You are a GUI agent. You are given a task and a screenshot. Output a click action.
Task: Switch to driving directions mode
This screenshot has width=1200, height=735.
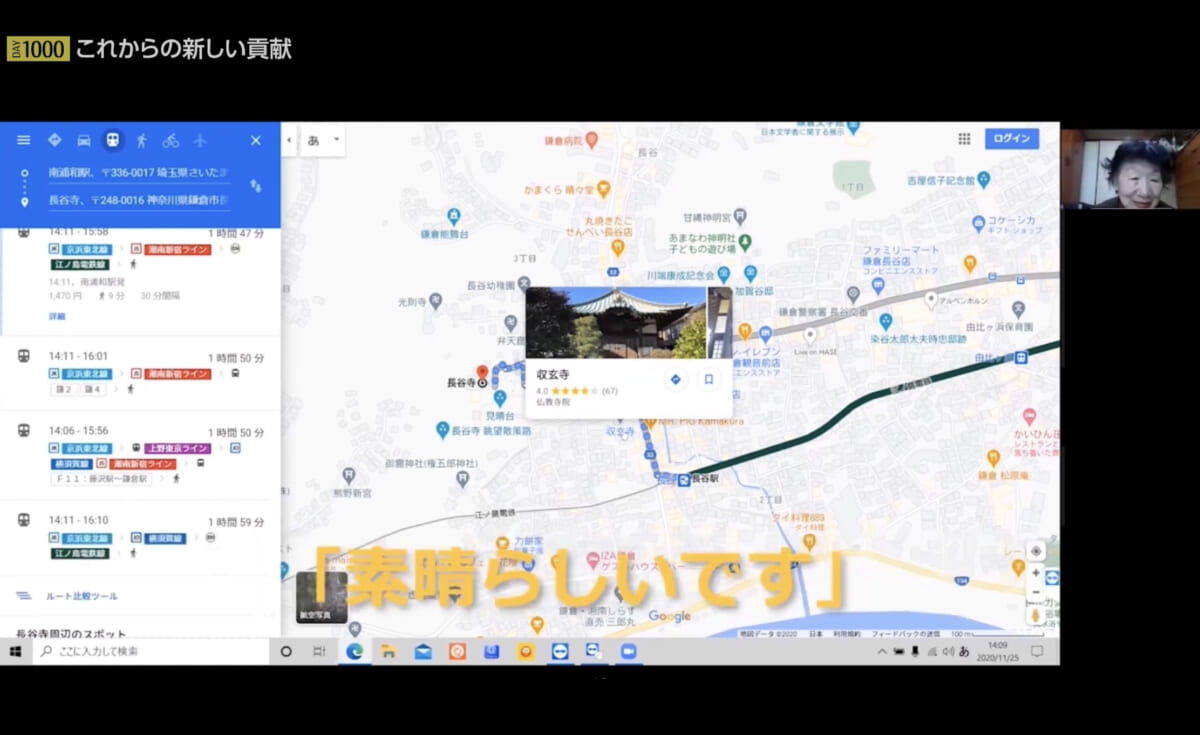point(84,140)
